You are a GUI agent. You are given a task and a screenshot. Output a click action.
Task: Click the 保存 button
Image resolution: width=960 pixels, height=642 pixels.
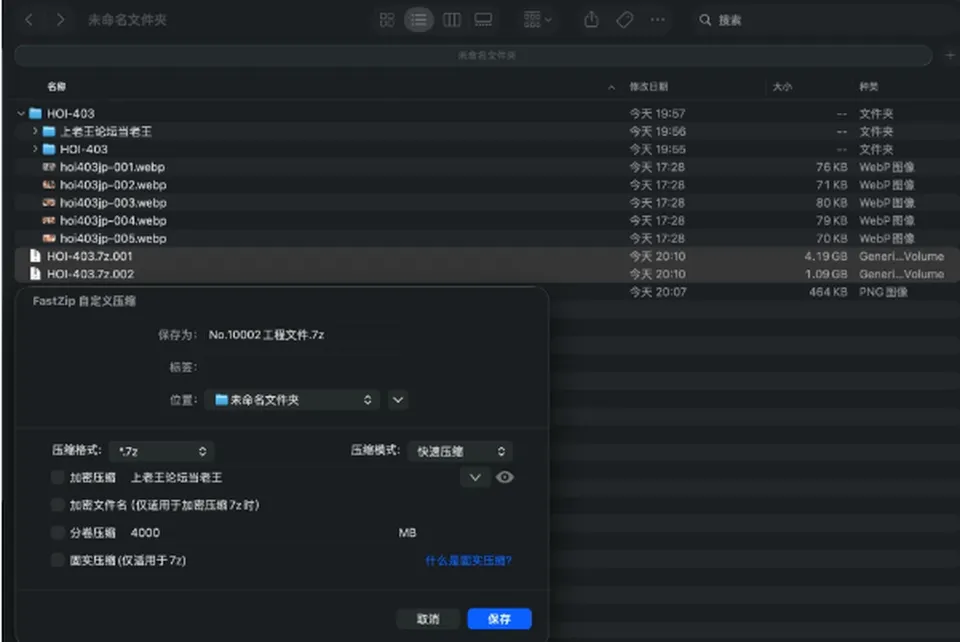[x=500, y=619]
